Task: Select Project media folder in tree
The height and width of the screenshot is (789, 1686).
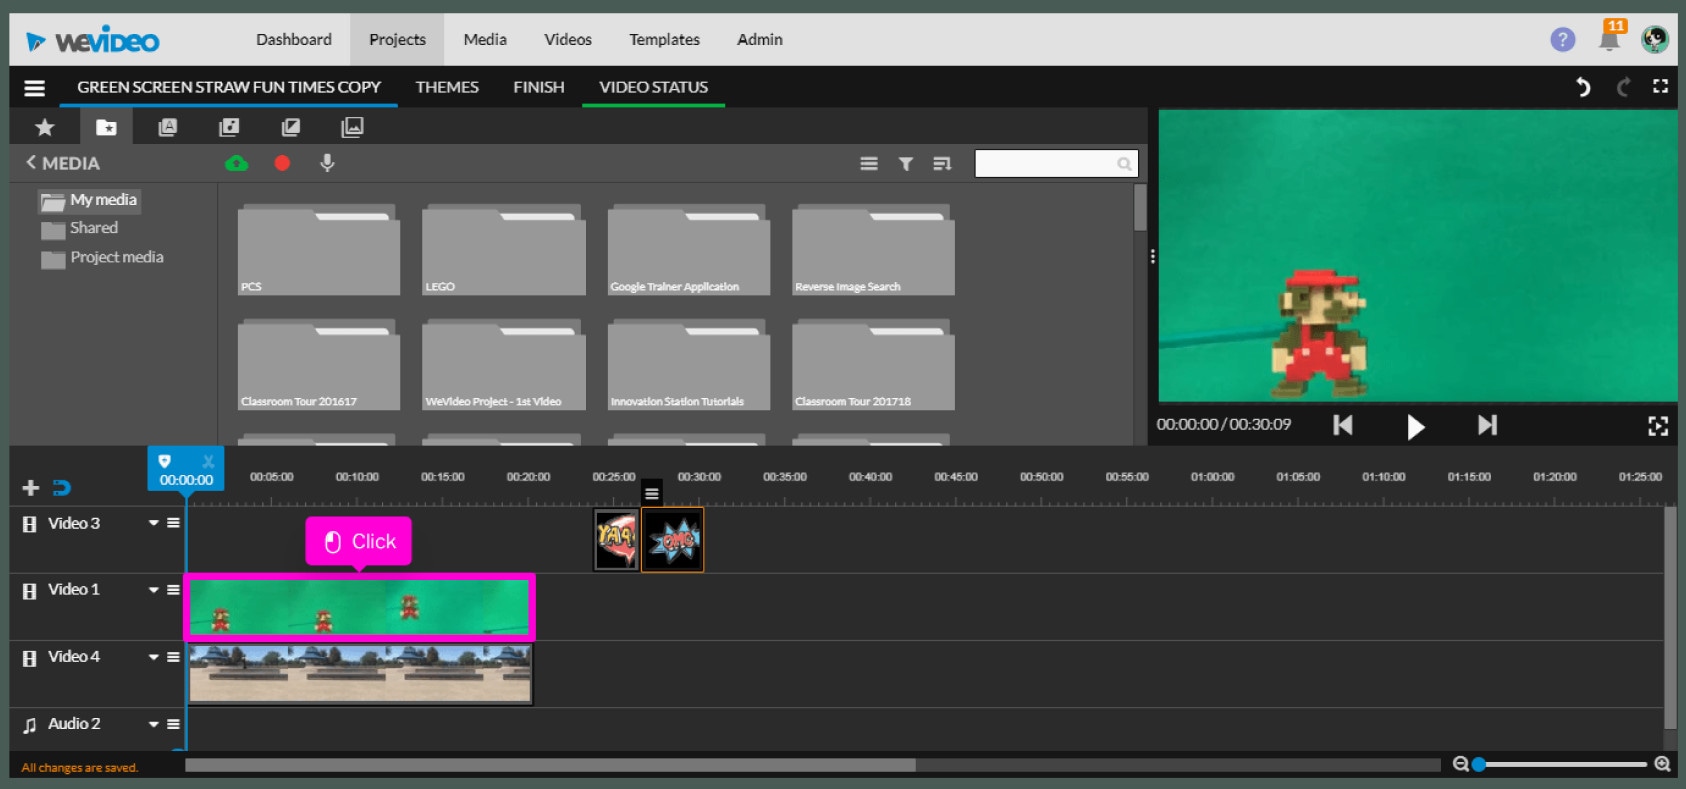Action: (x=103, y=257)
